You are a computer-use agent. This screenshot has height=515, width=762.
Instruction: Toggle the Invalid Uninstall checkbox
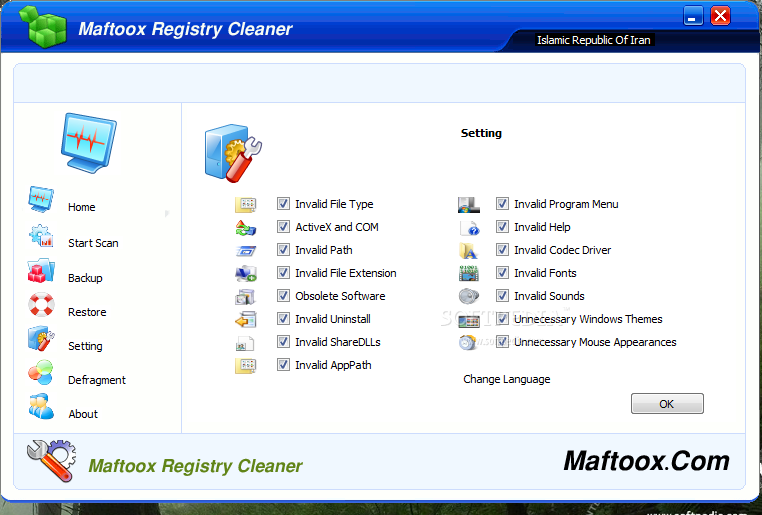click(283, 319)
